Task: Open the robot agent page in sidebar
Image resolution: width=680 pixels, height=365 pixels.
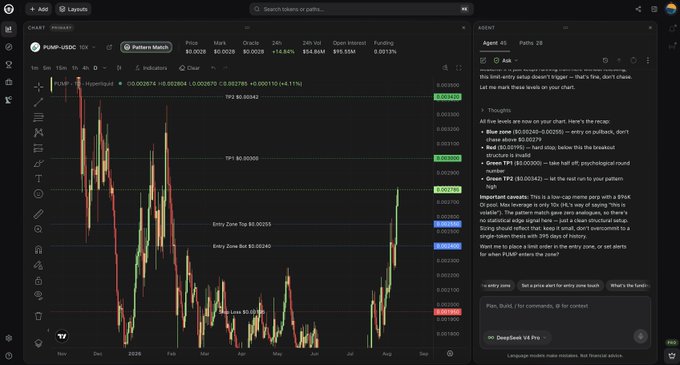Action: pyautogui.click(x=9, y=100)
